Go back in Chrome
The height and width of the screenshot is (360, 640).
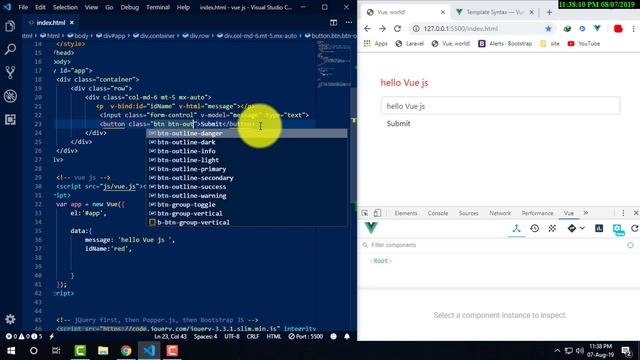(x=367, y=29)
